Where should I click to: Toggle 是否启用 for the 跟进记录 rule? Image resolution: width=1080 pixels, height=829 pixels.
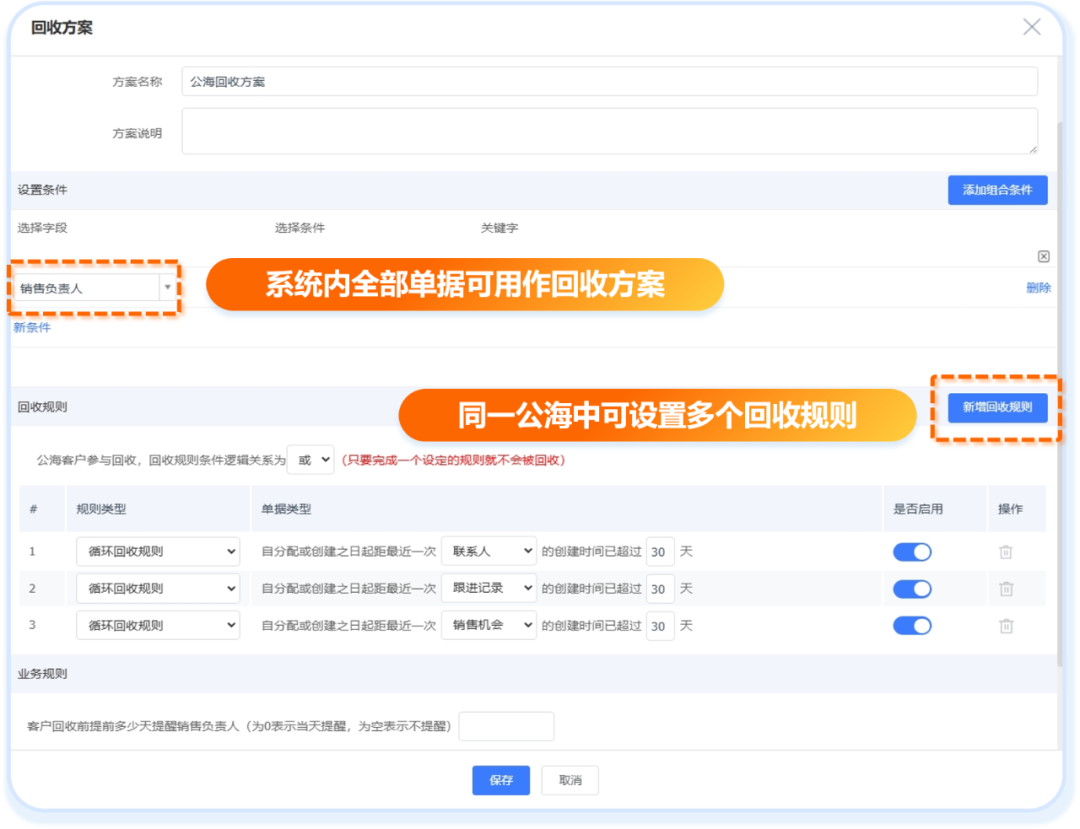pos(911,588)
